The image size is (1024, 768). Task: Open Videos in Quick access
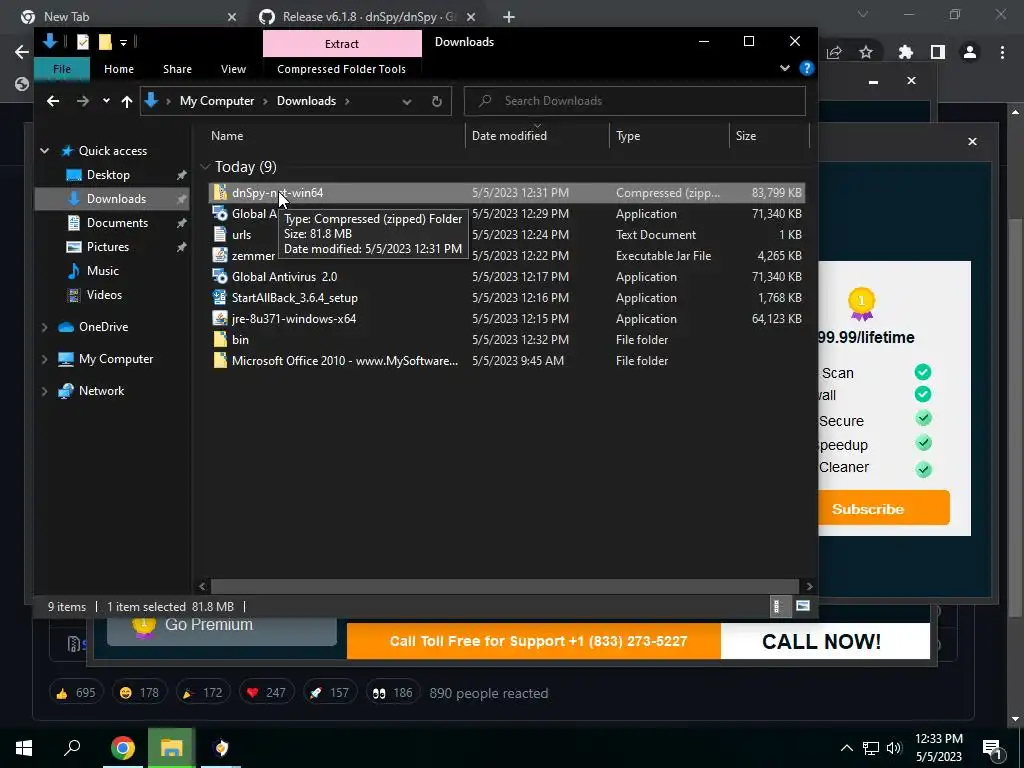104,295
